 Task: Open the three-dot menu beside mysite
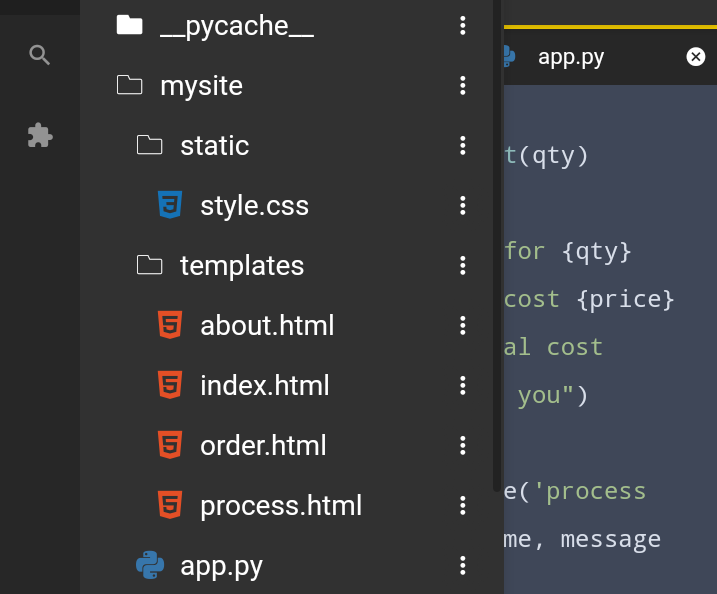pyautogui.click(x=462, y=86)
